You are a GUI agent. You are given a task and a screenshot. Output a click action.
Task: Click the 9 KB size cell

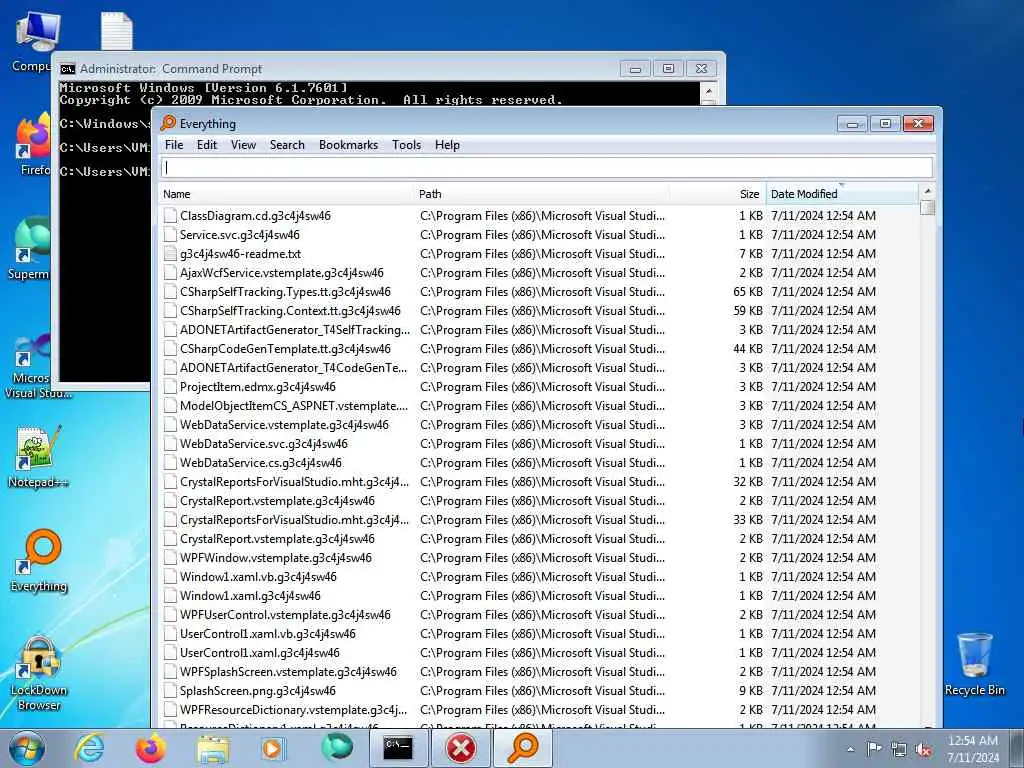coord(751,690)
